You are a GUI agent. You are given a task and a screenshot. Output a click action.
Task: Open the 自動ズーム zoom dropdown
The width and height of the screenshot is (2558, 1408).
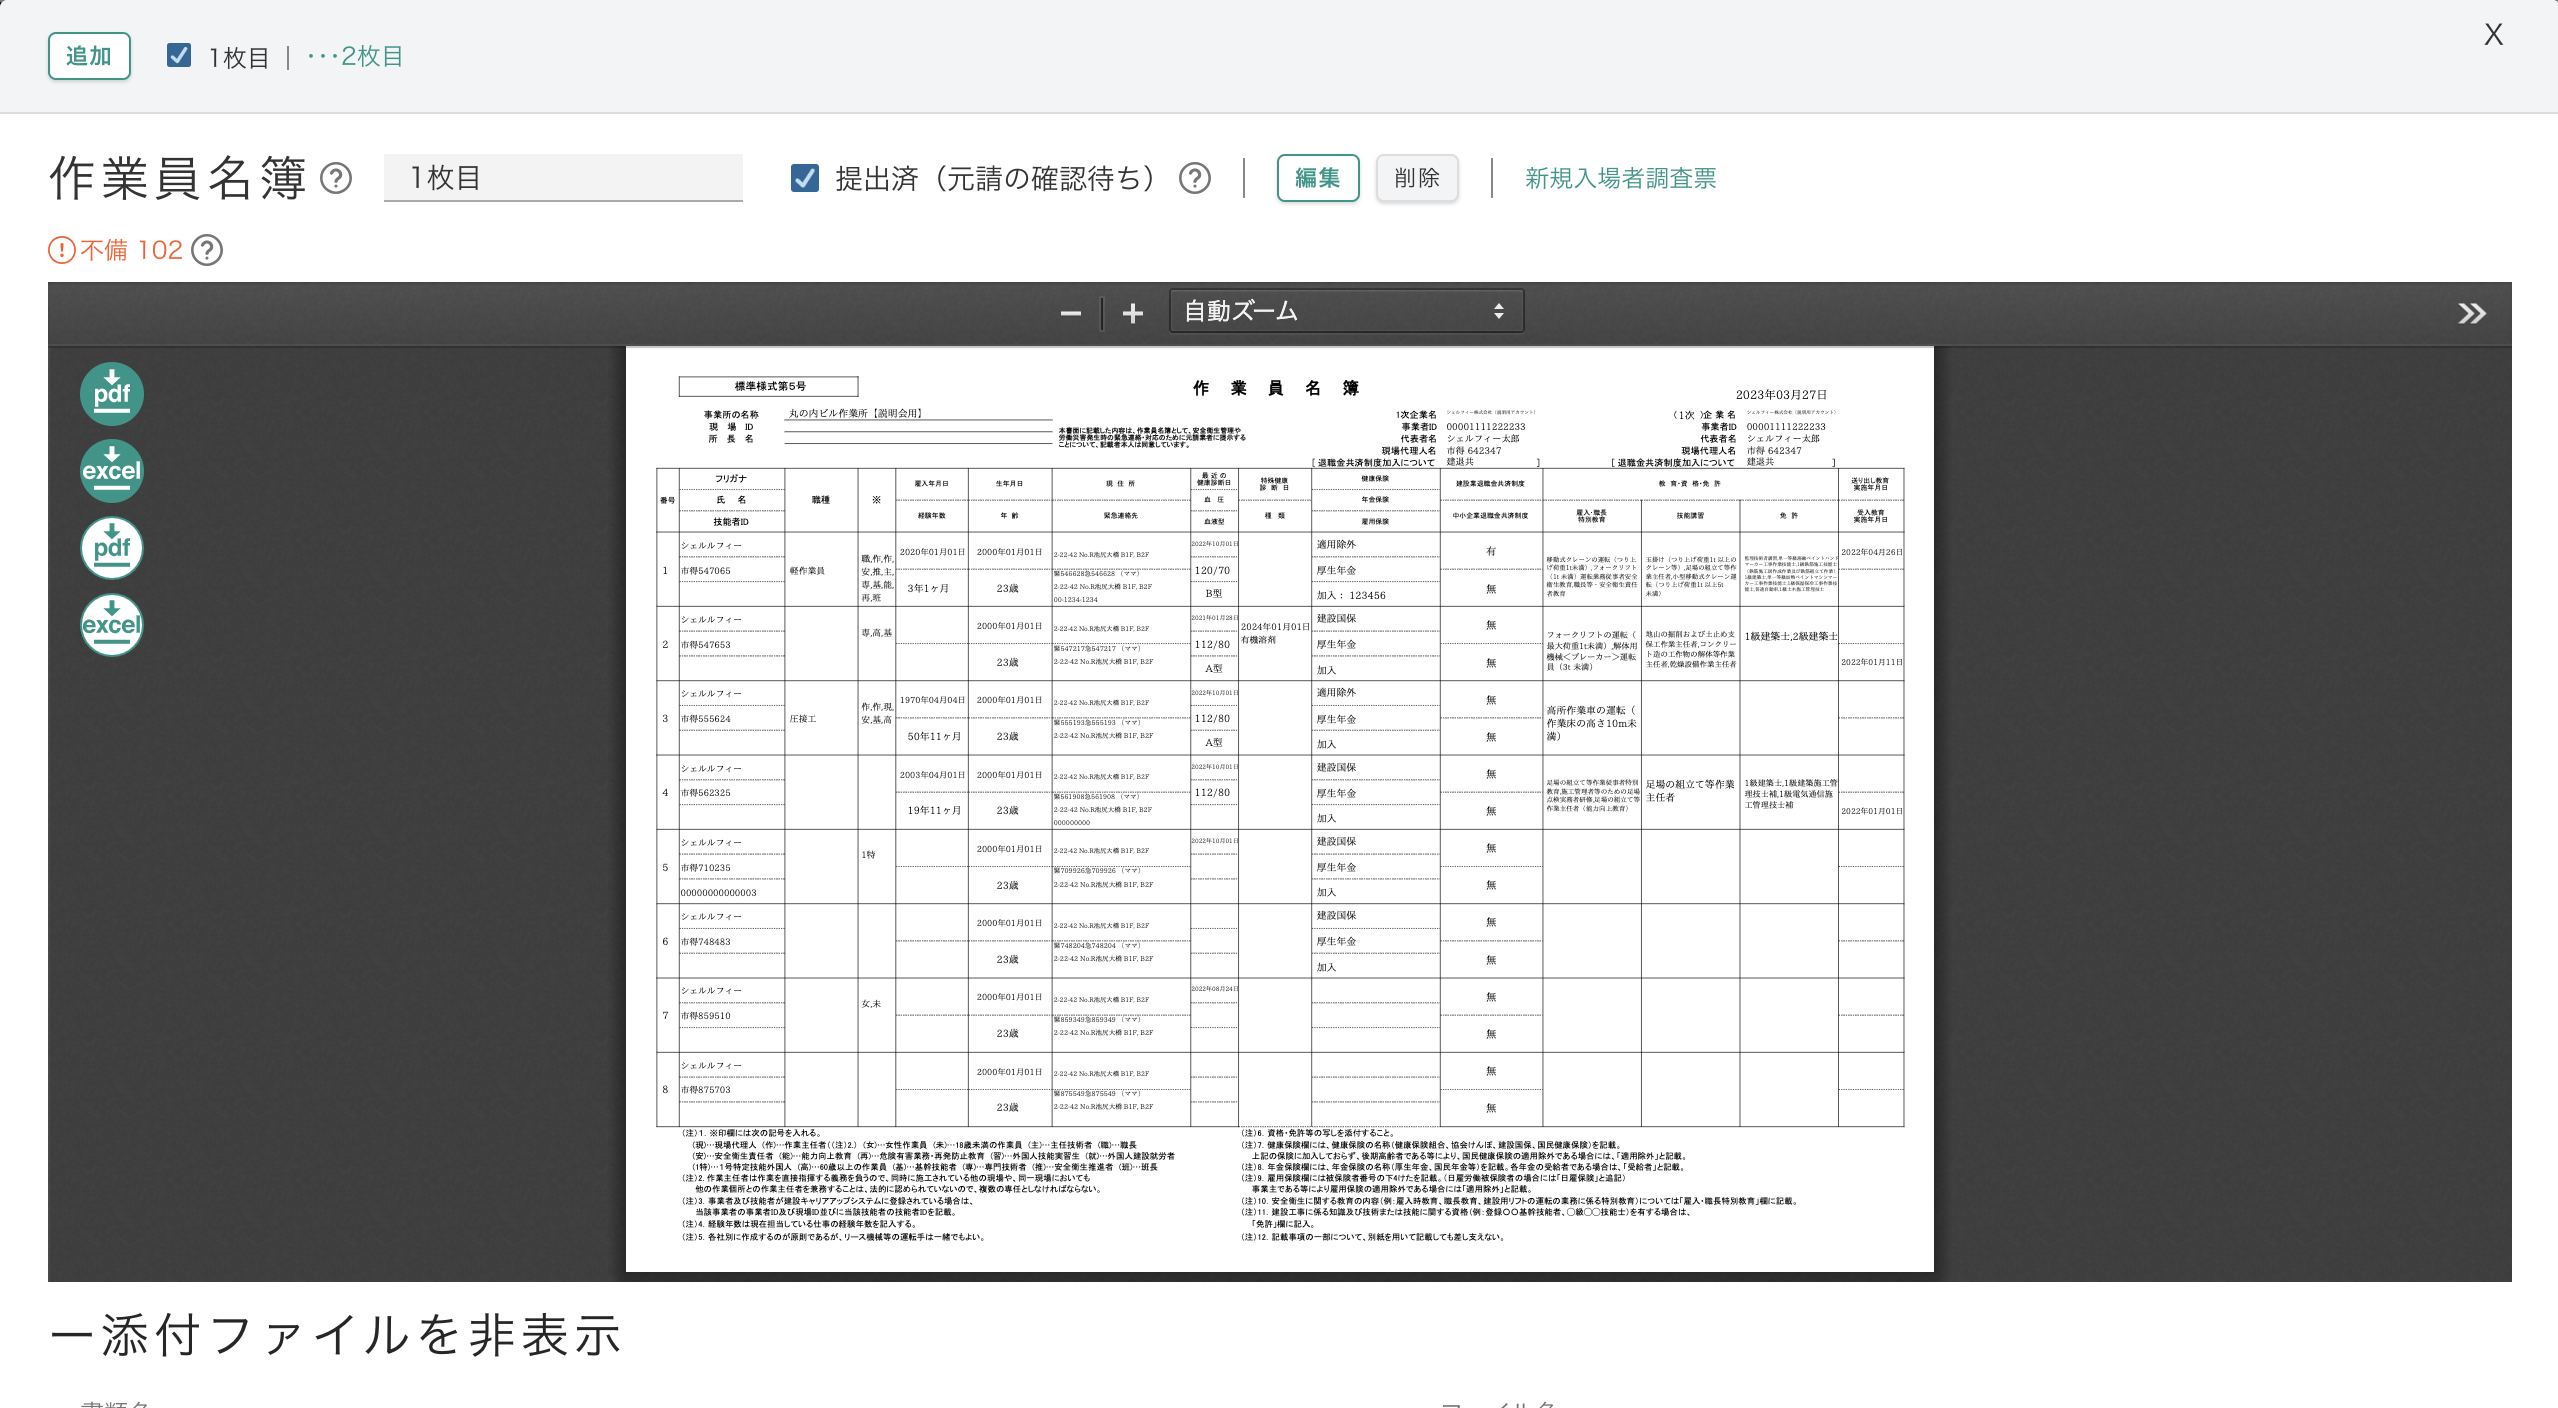click(x=1345, y=311)
